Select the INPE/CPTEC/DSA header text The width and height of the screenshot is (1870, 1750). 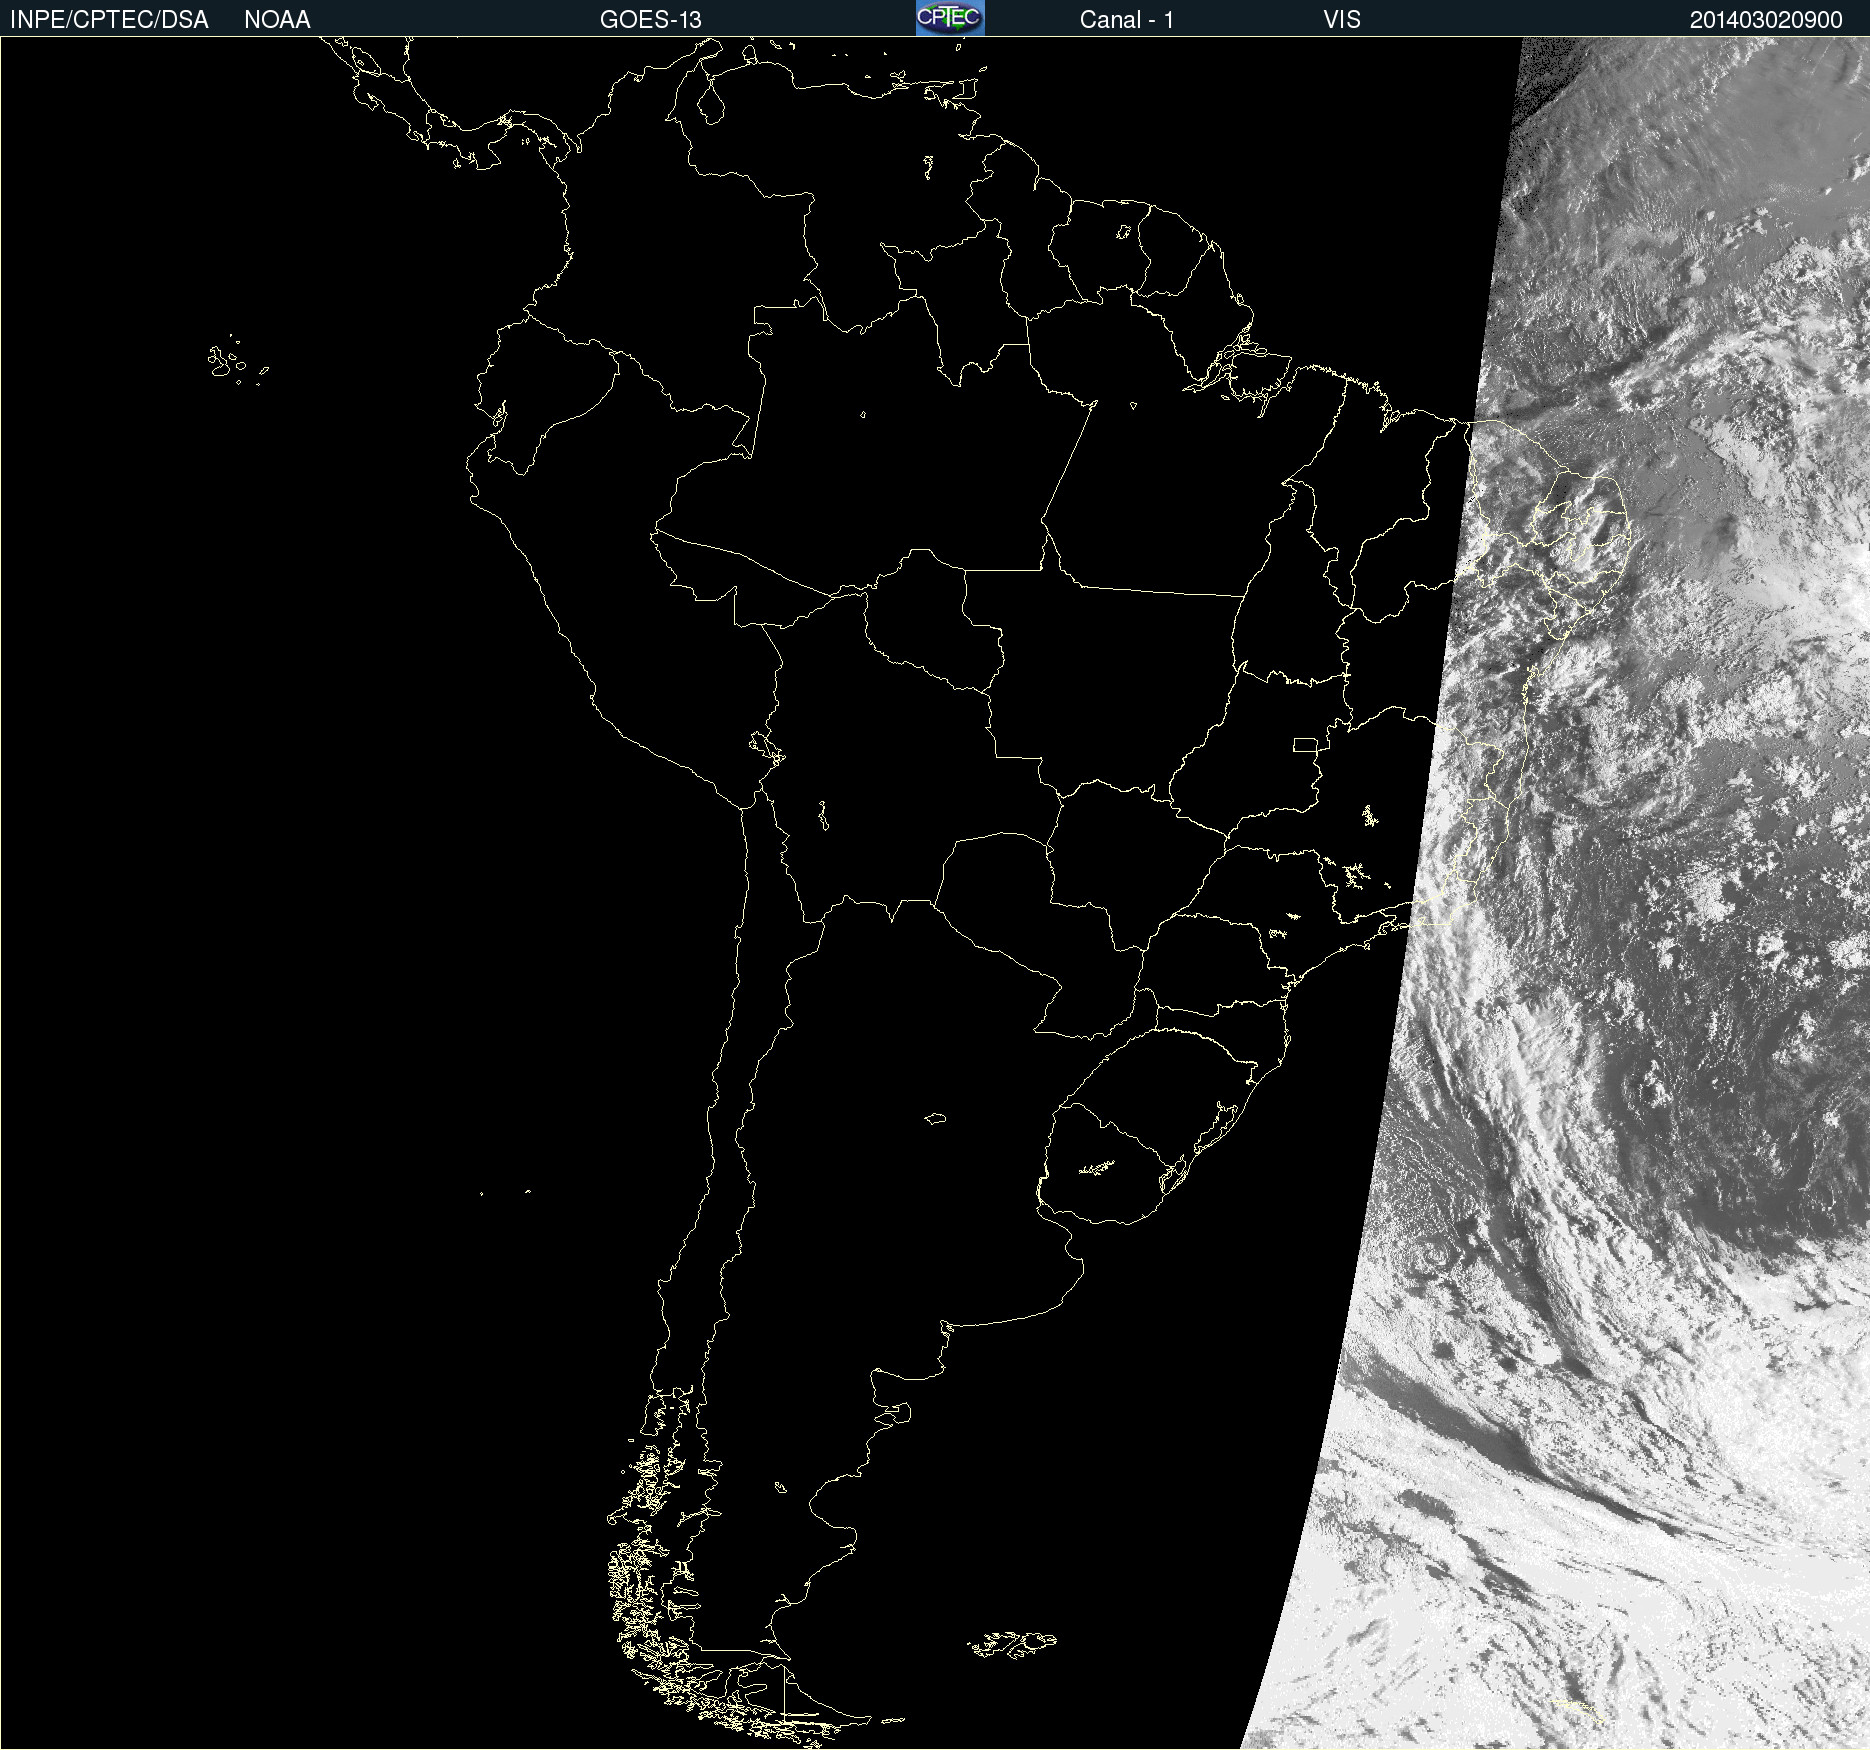(x=109, y=20)
